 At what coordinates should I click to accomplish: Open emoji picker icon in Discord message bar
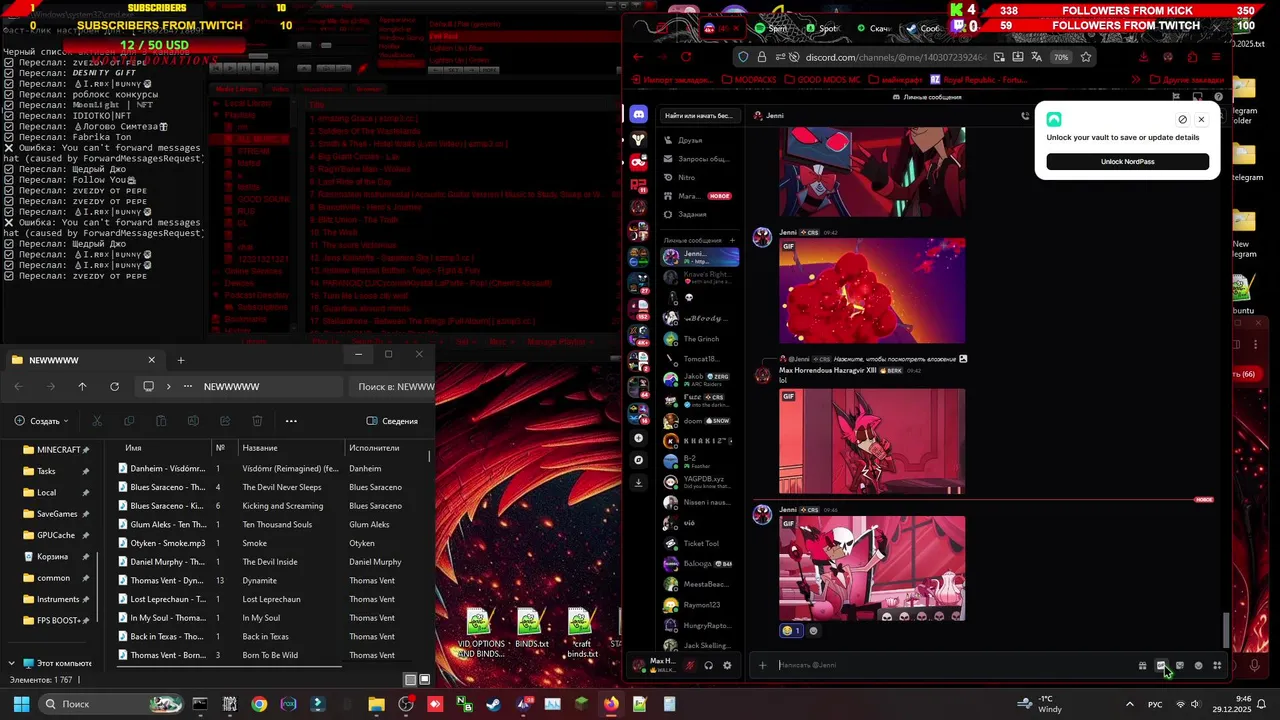coord(1198,665)
